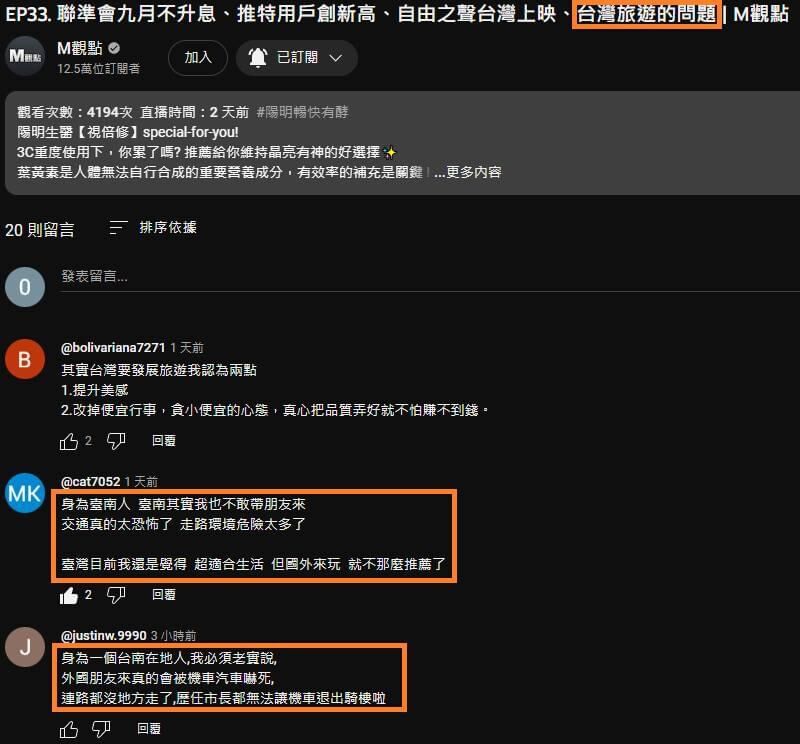This screenshot has height=744, width=800.
Task: Click the 加入 join membership button
Action: 198,58
